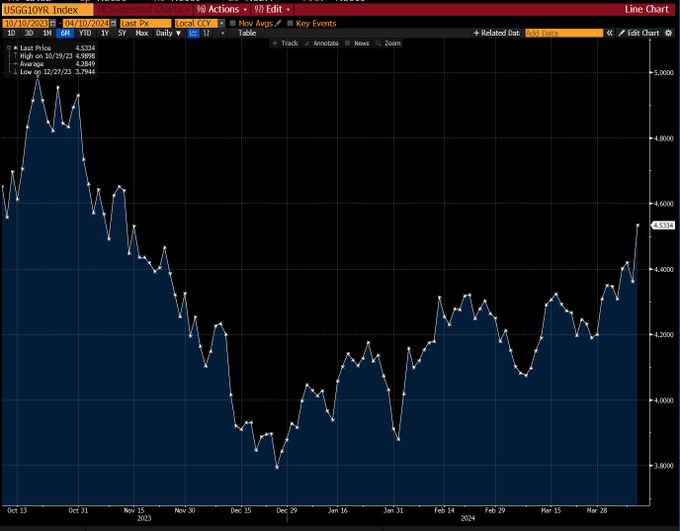680x531 pixels.
Task: Enable the Mov Avgs checkbox
Action: pyautogui.click(x=233, y=22)
